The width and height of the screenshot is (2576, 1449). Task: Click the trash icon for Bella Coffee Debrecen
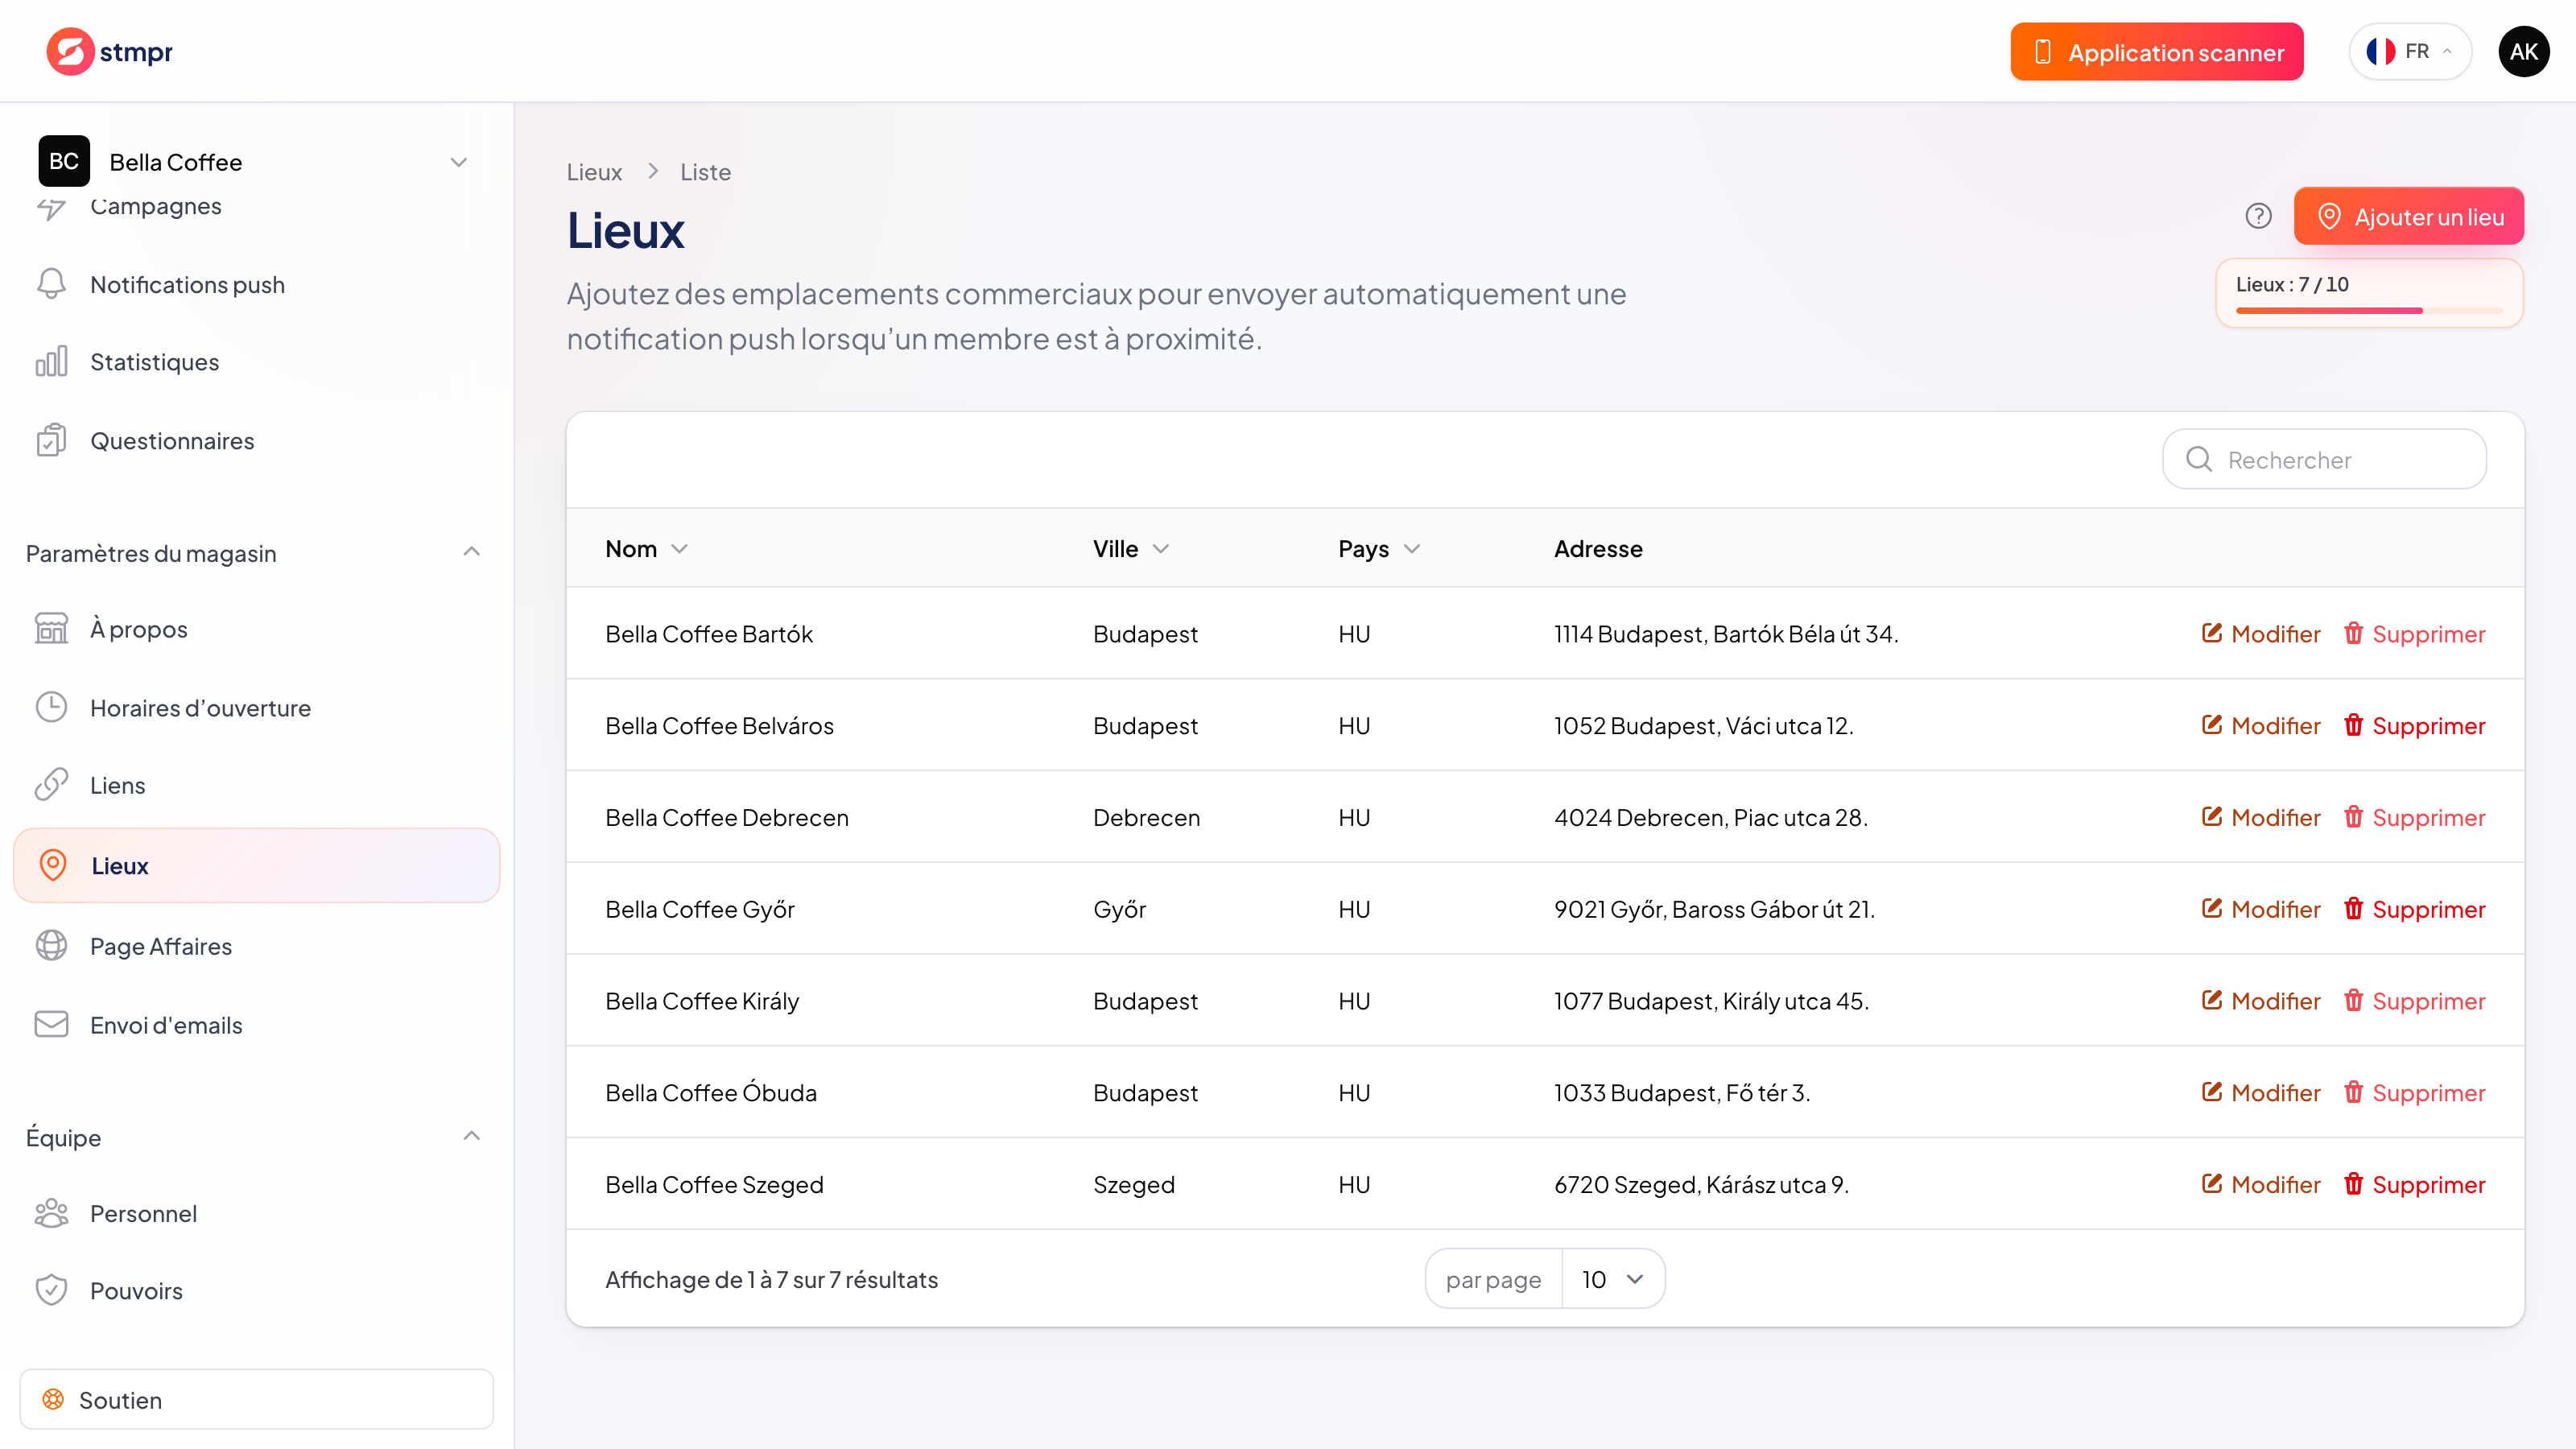pyautogui.click(x=2353, y=817)
